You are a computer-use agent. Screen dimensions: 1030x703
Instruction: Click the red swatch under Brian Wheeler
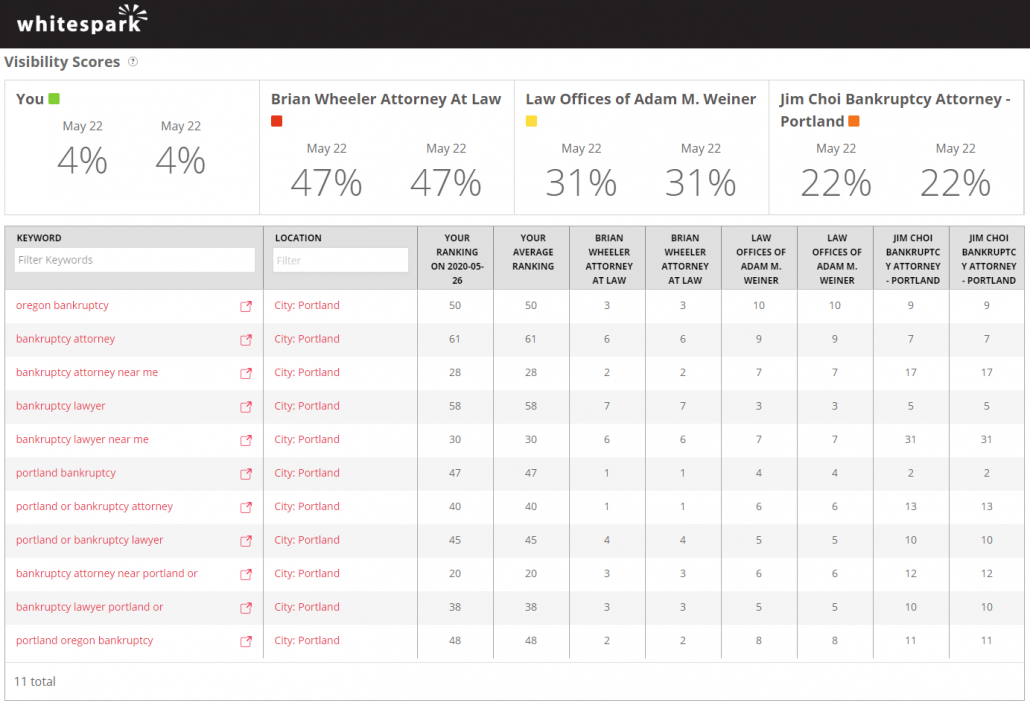pyautogui.click(x=277, y=121)
